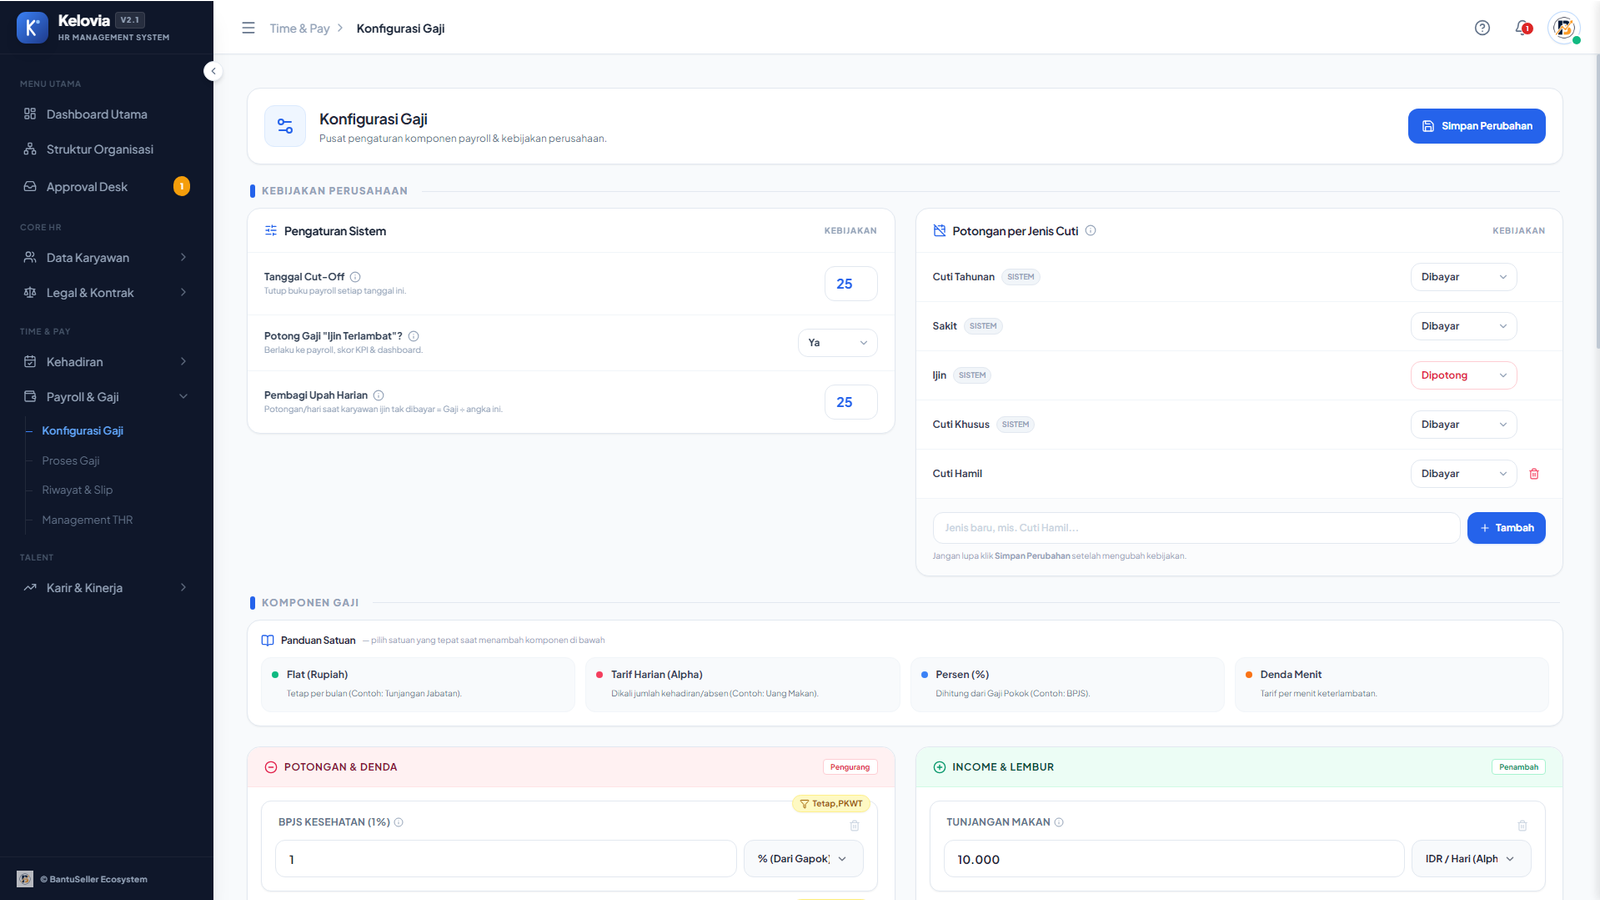Click the Simpan Perubahan button
Viewport: 1600px width, 900px height.
click(x=1476, y=126)
